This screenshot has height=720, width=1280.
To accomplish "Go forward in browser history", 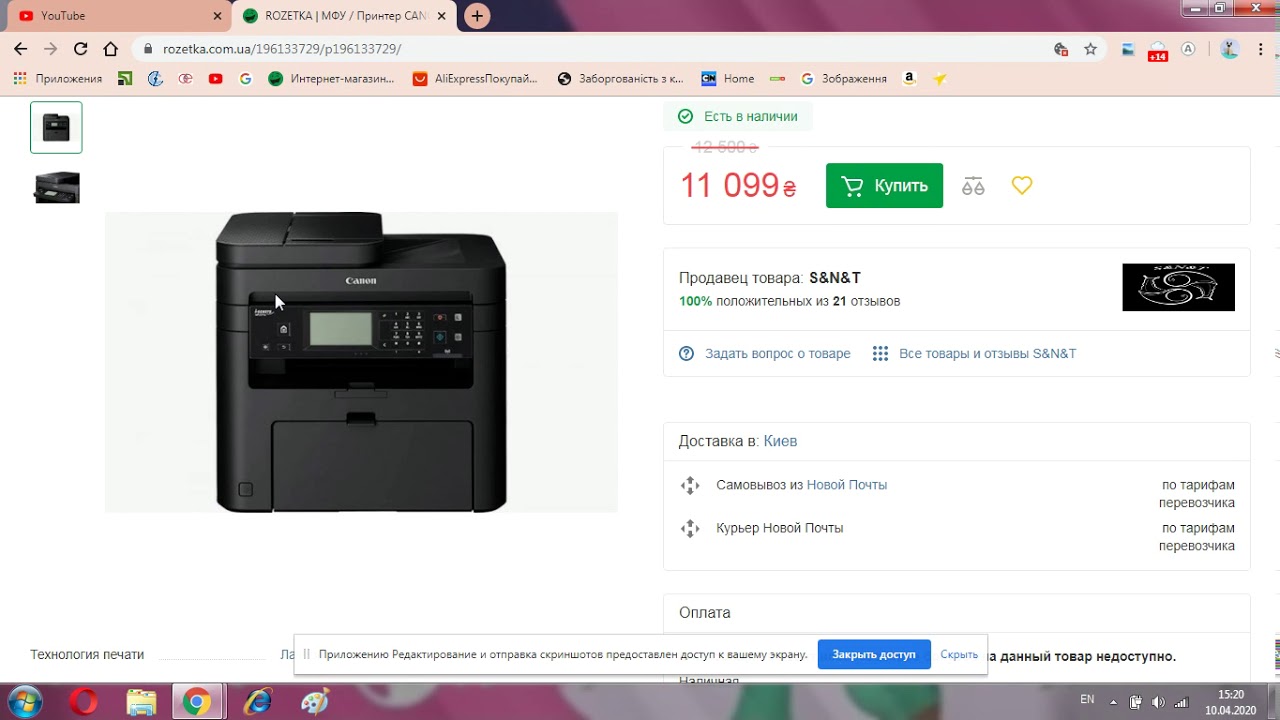I will pos(51,49).
